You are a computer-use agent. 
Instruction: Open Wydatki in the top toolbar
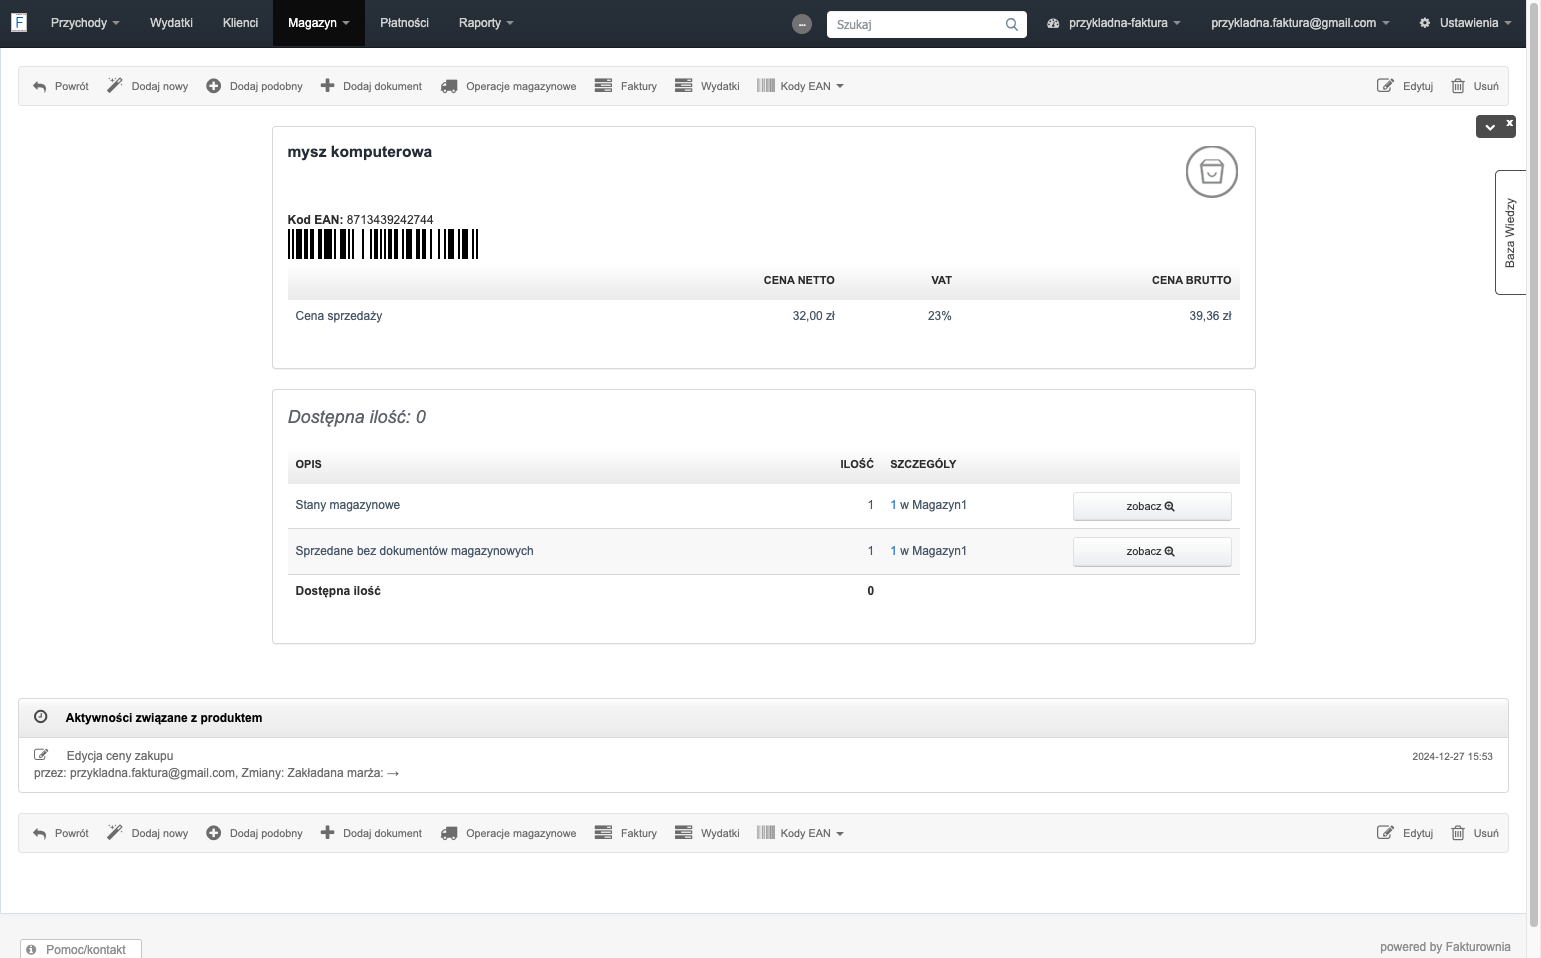[707, 86]
